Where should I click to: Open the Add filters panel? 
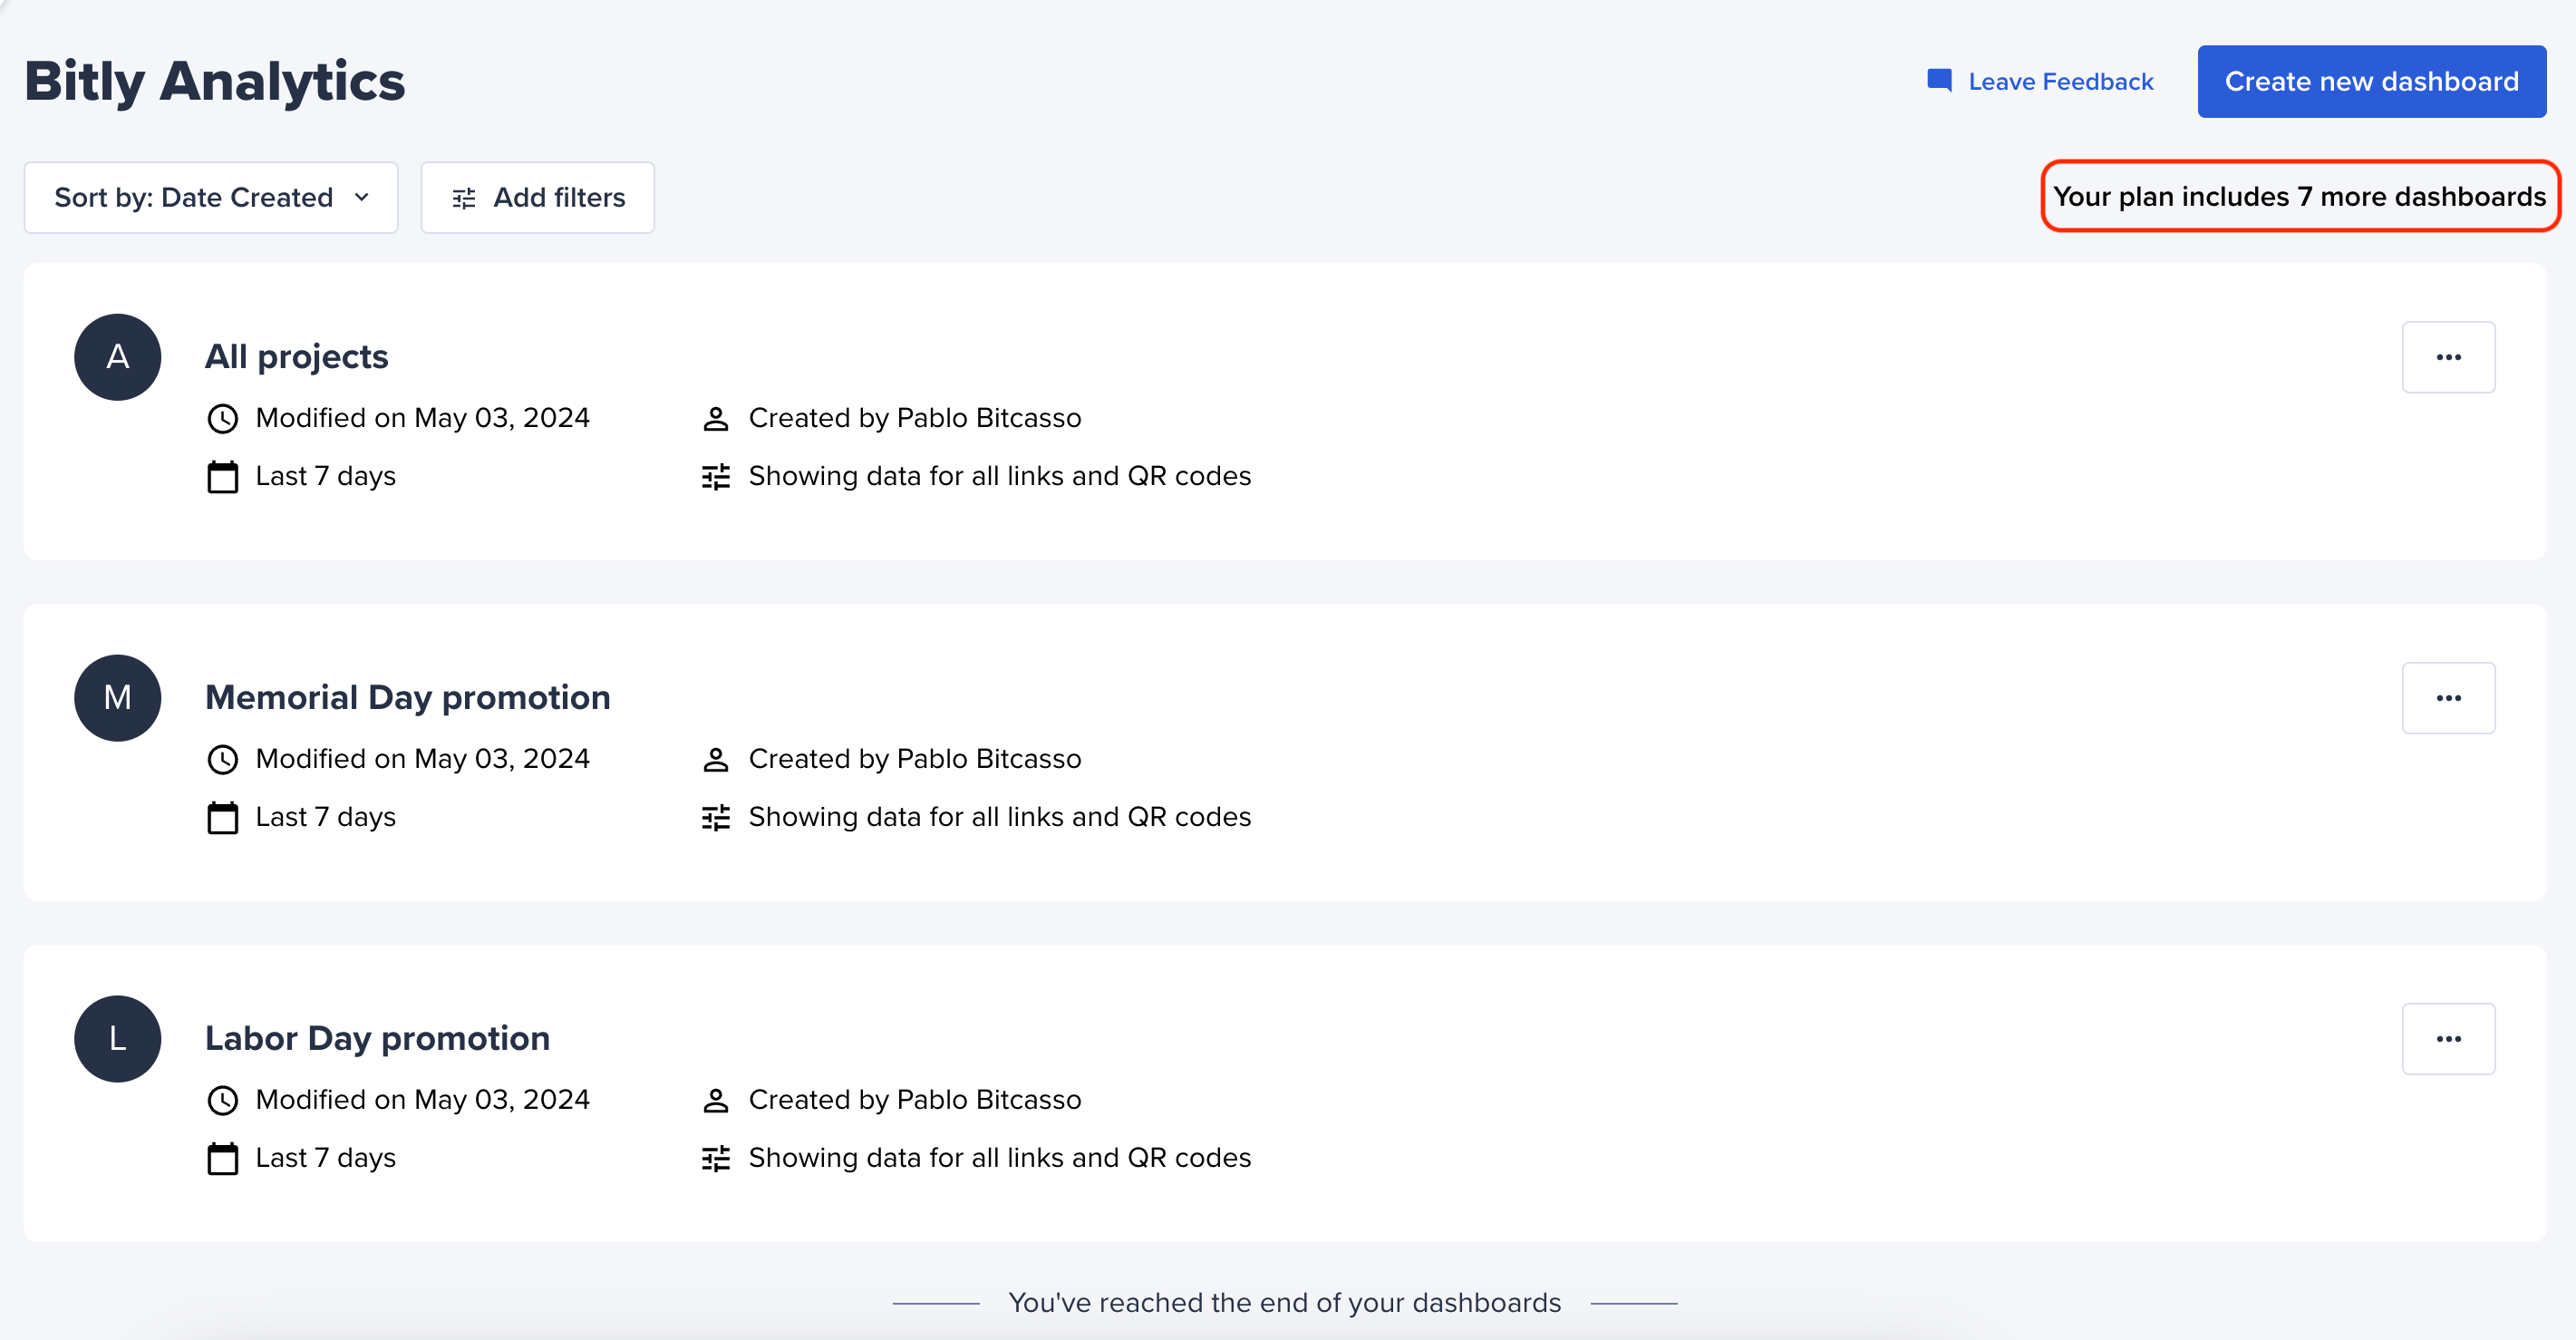(537, 197)
